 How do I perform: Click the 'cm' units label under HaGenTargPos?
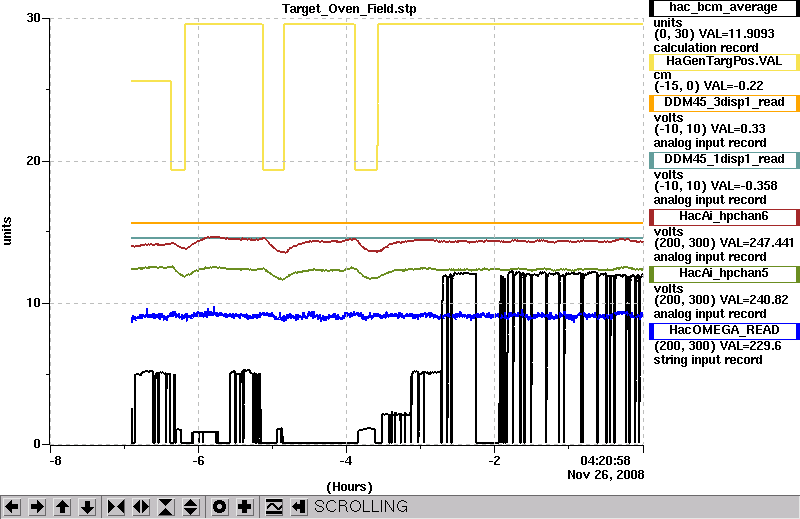[662, 75]
